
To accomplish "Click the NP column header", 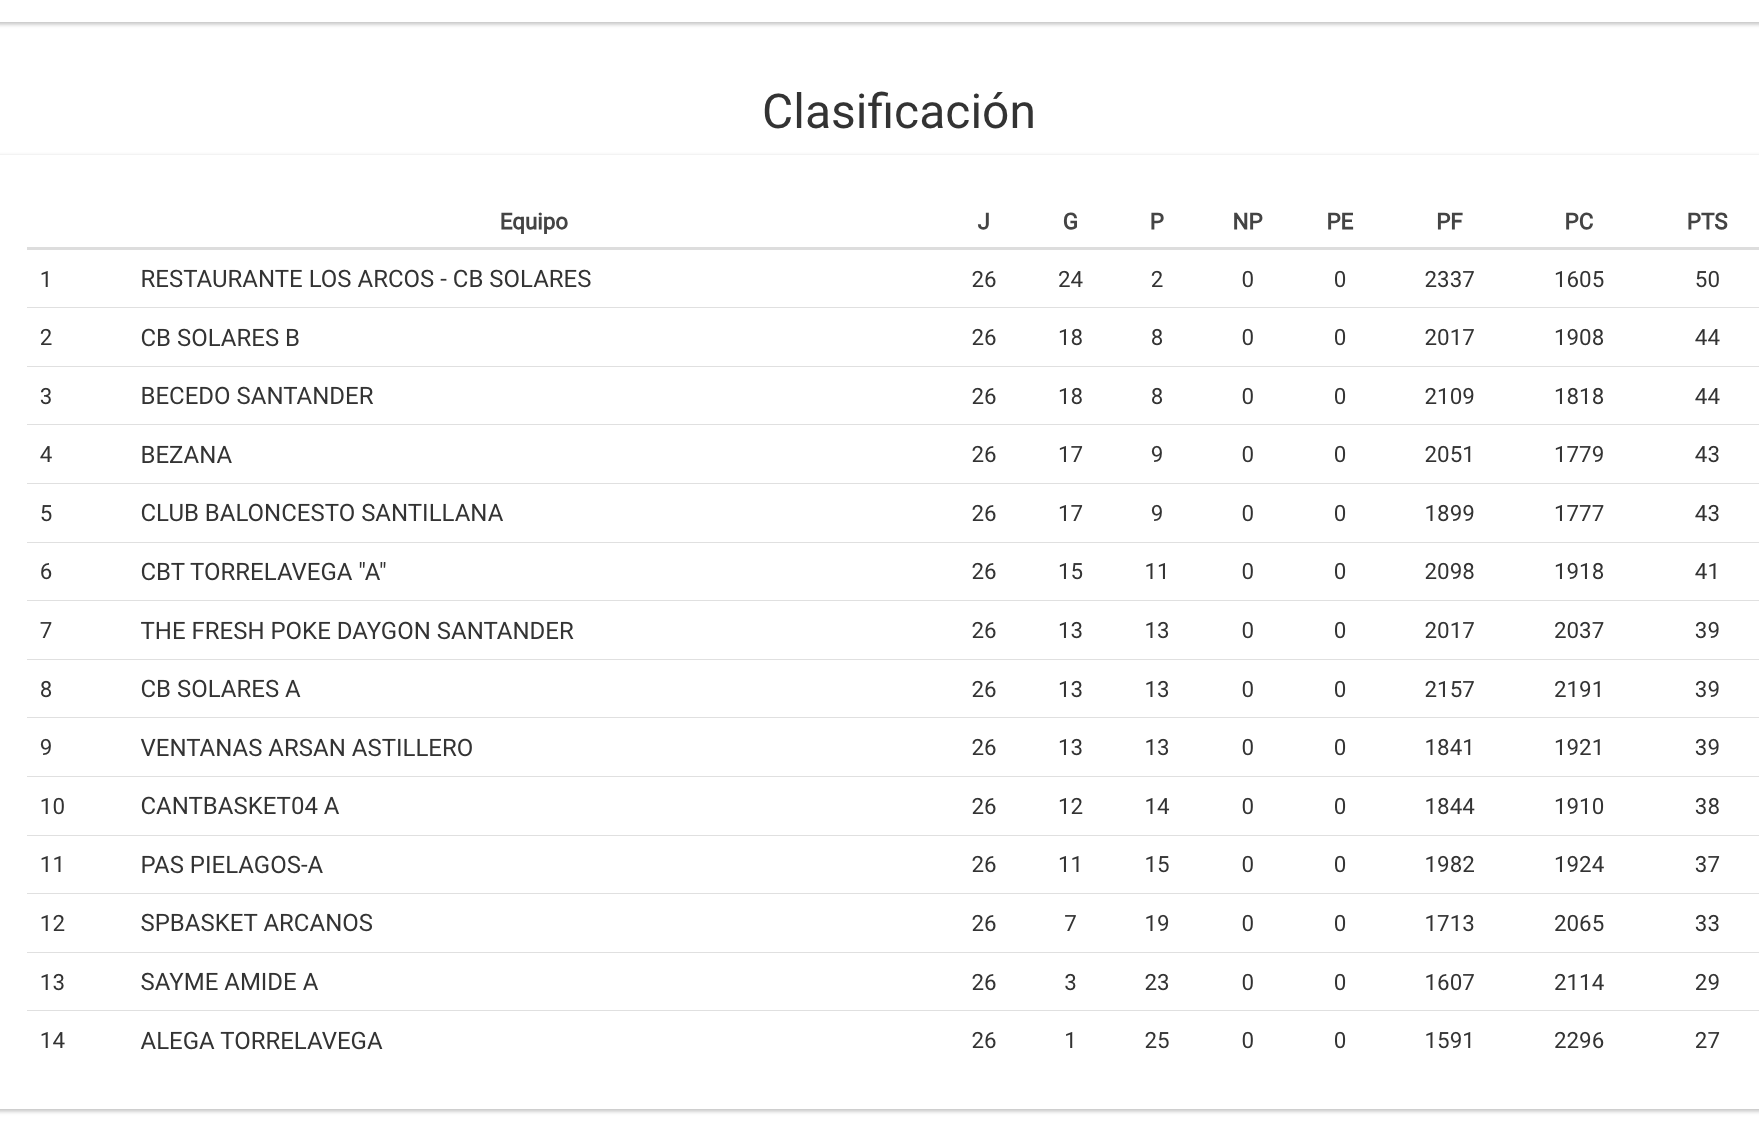I will 1247,222.
